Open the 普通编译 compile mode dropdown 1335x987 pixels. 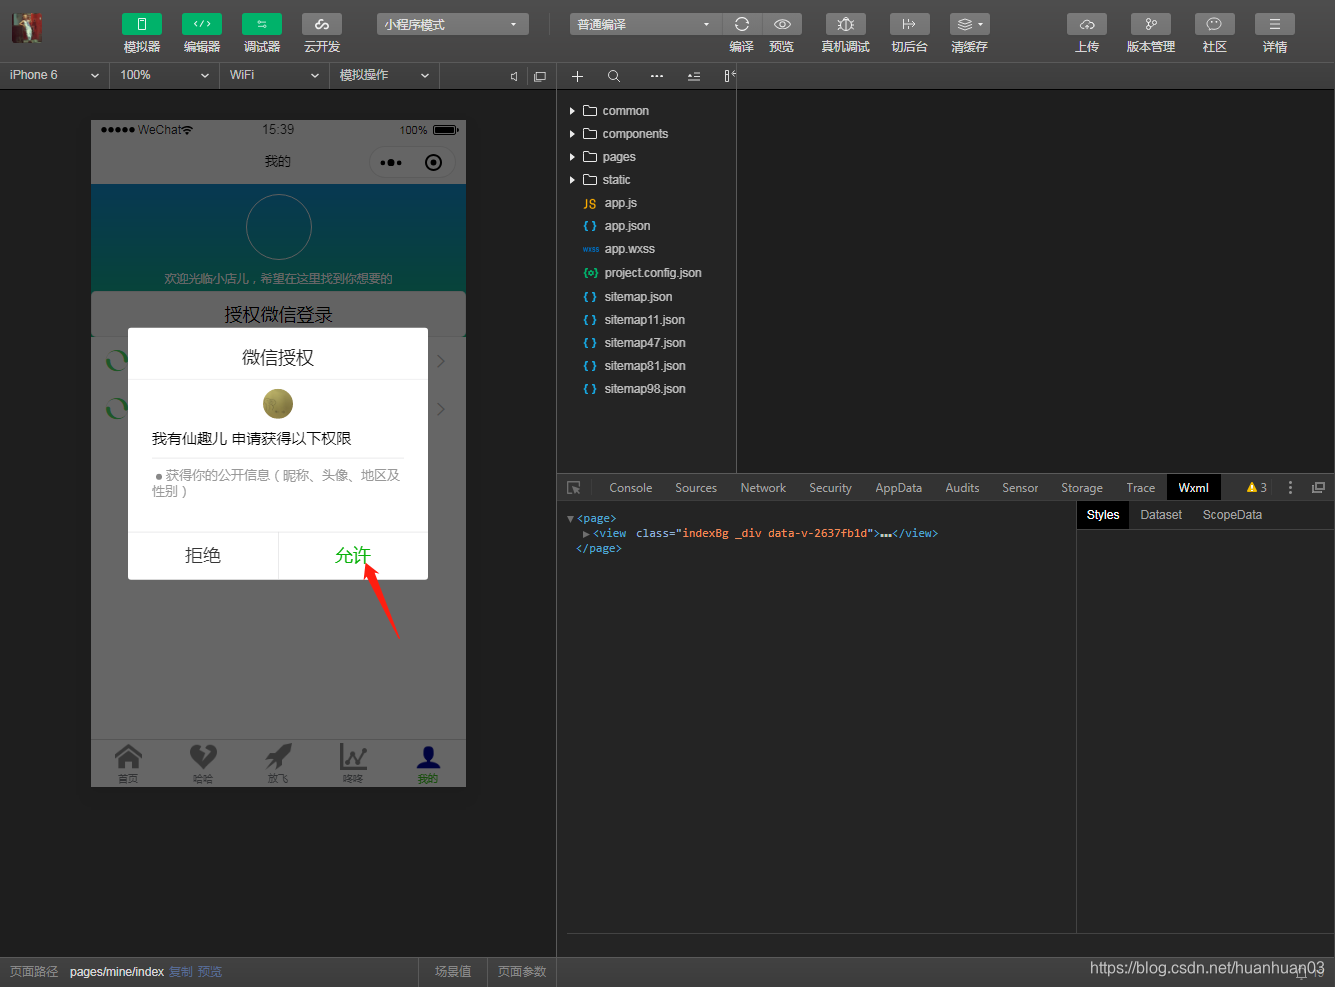pos(645,24)
